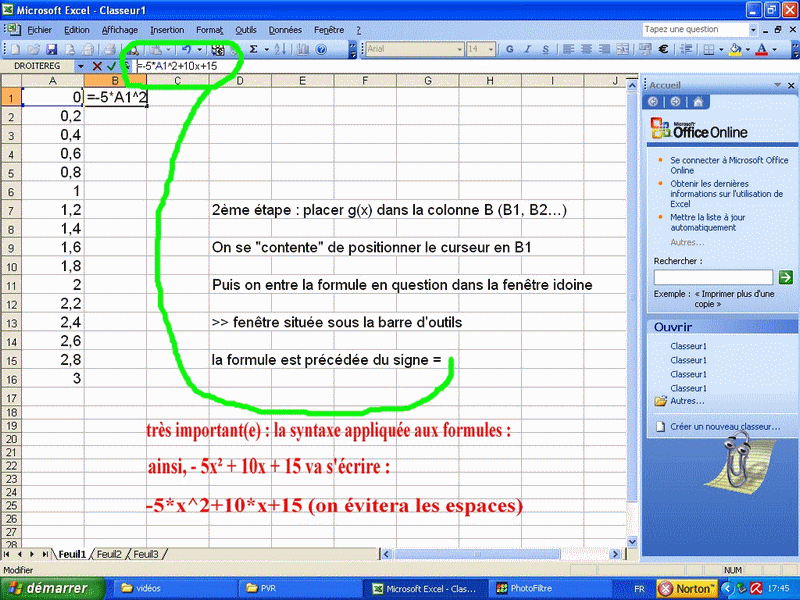The width and height of the screenshot is (800, 600).
Task: Save the workbook with the floppy icon
Action: point(51,49)
